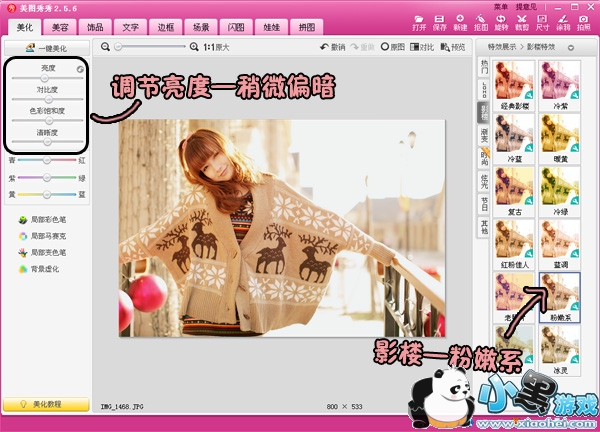Click the 保存 (Save) icon
The height and width of the screenshot is (432, 600).
[440, 22]
